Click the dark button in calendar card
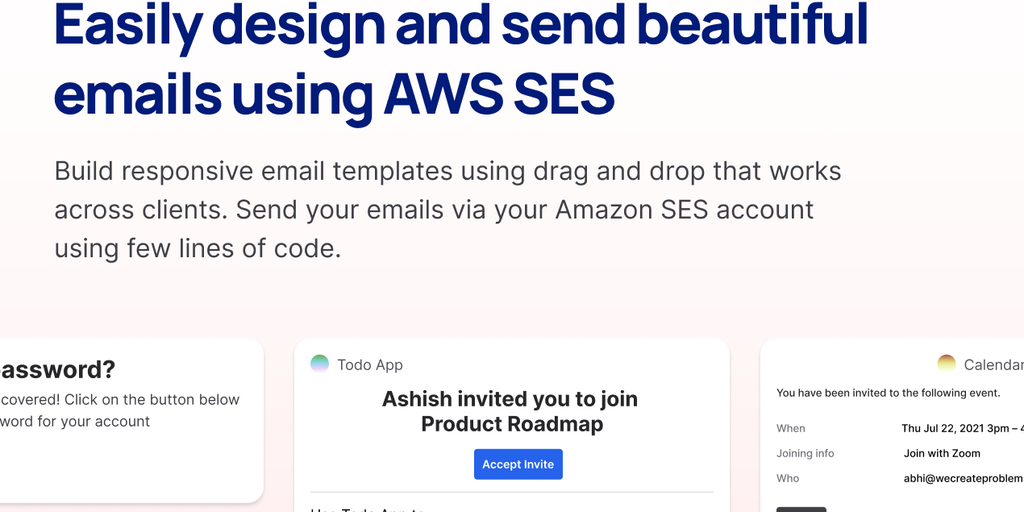Screen dimensions: 1024x512 point(801,508)
